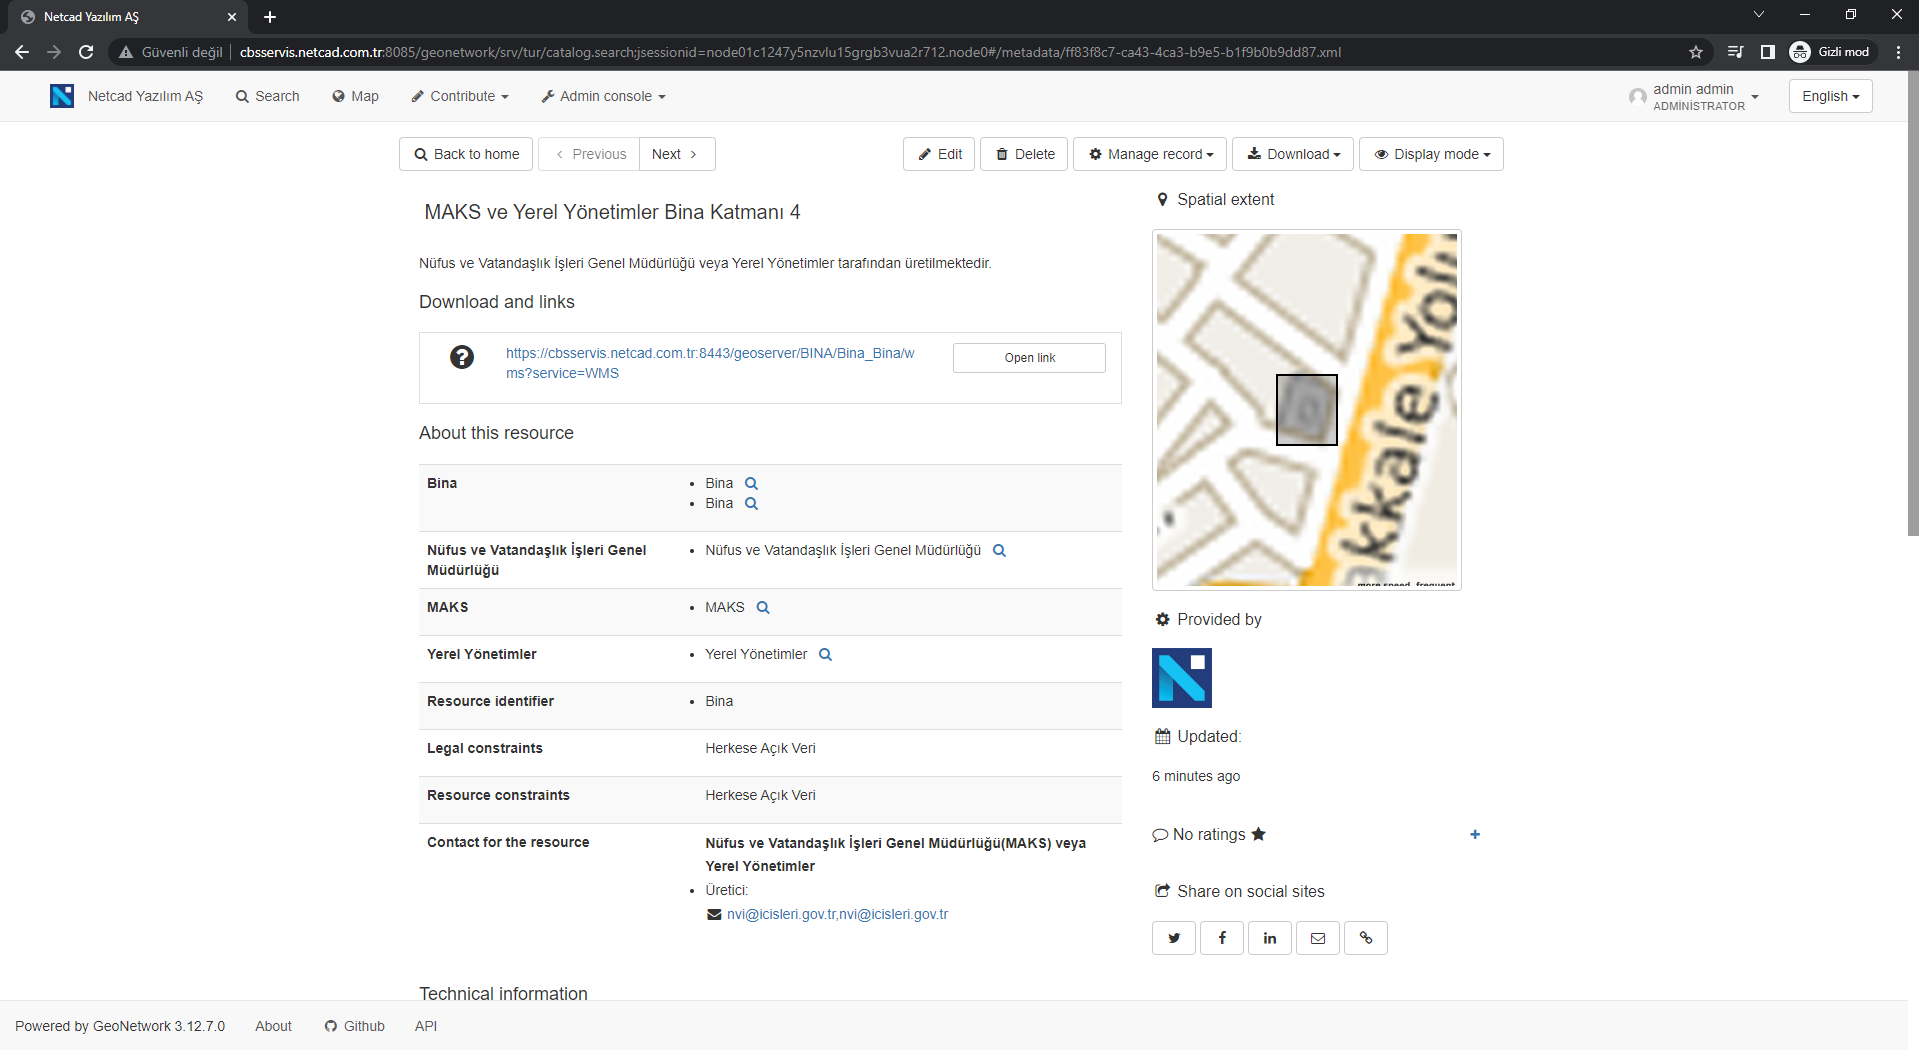The image size is (1919, 1050).
Task: Open the Map page
Action: [355, 96]
